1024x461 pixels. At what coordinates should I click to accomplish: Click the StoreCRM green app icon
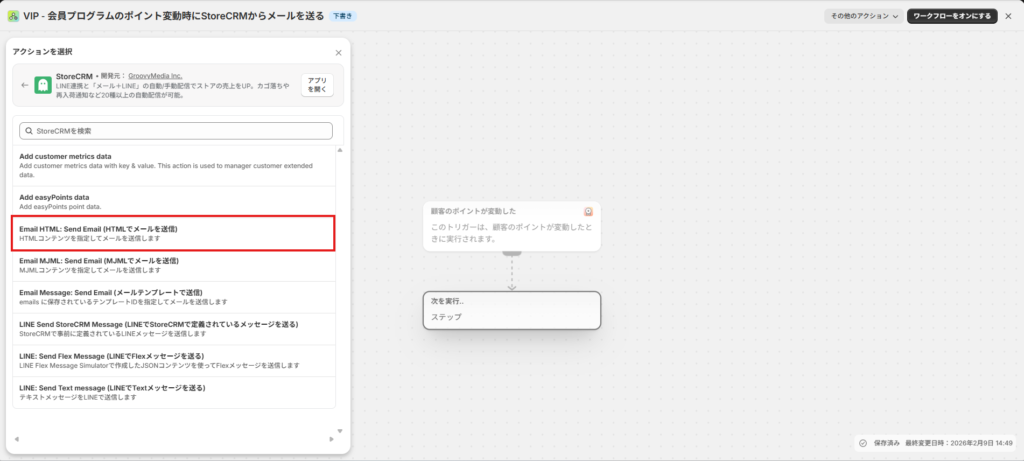[x=42, y=86]
